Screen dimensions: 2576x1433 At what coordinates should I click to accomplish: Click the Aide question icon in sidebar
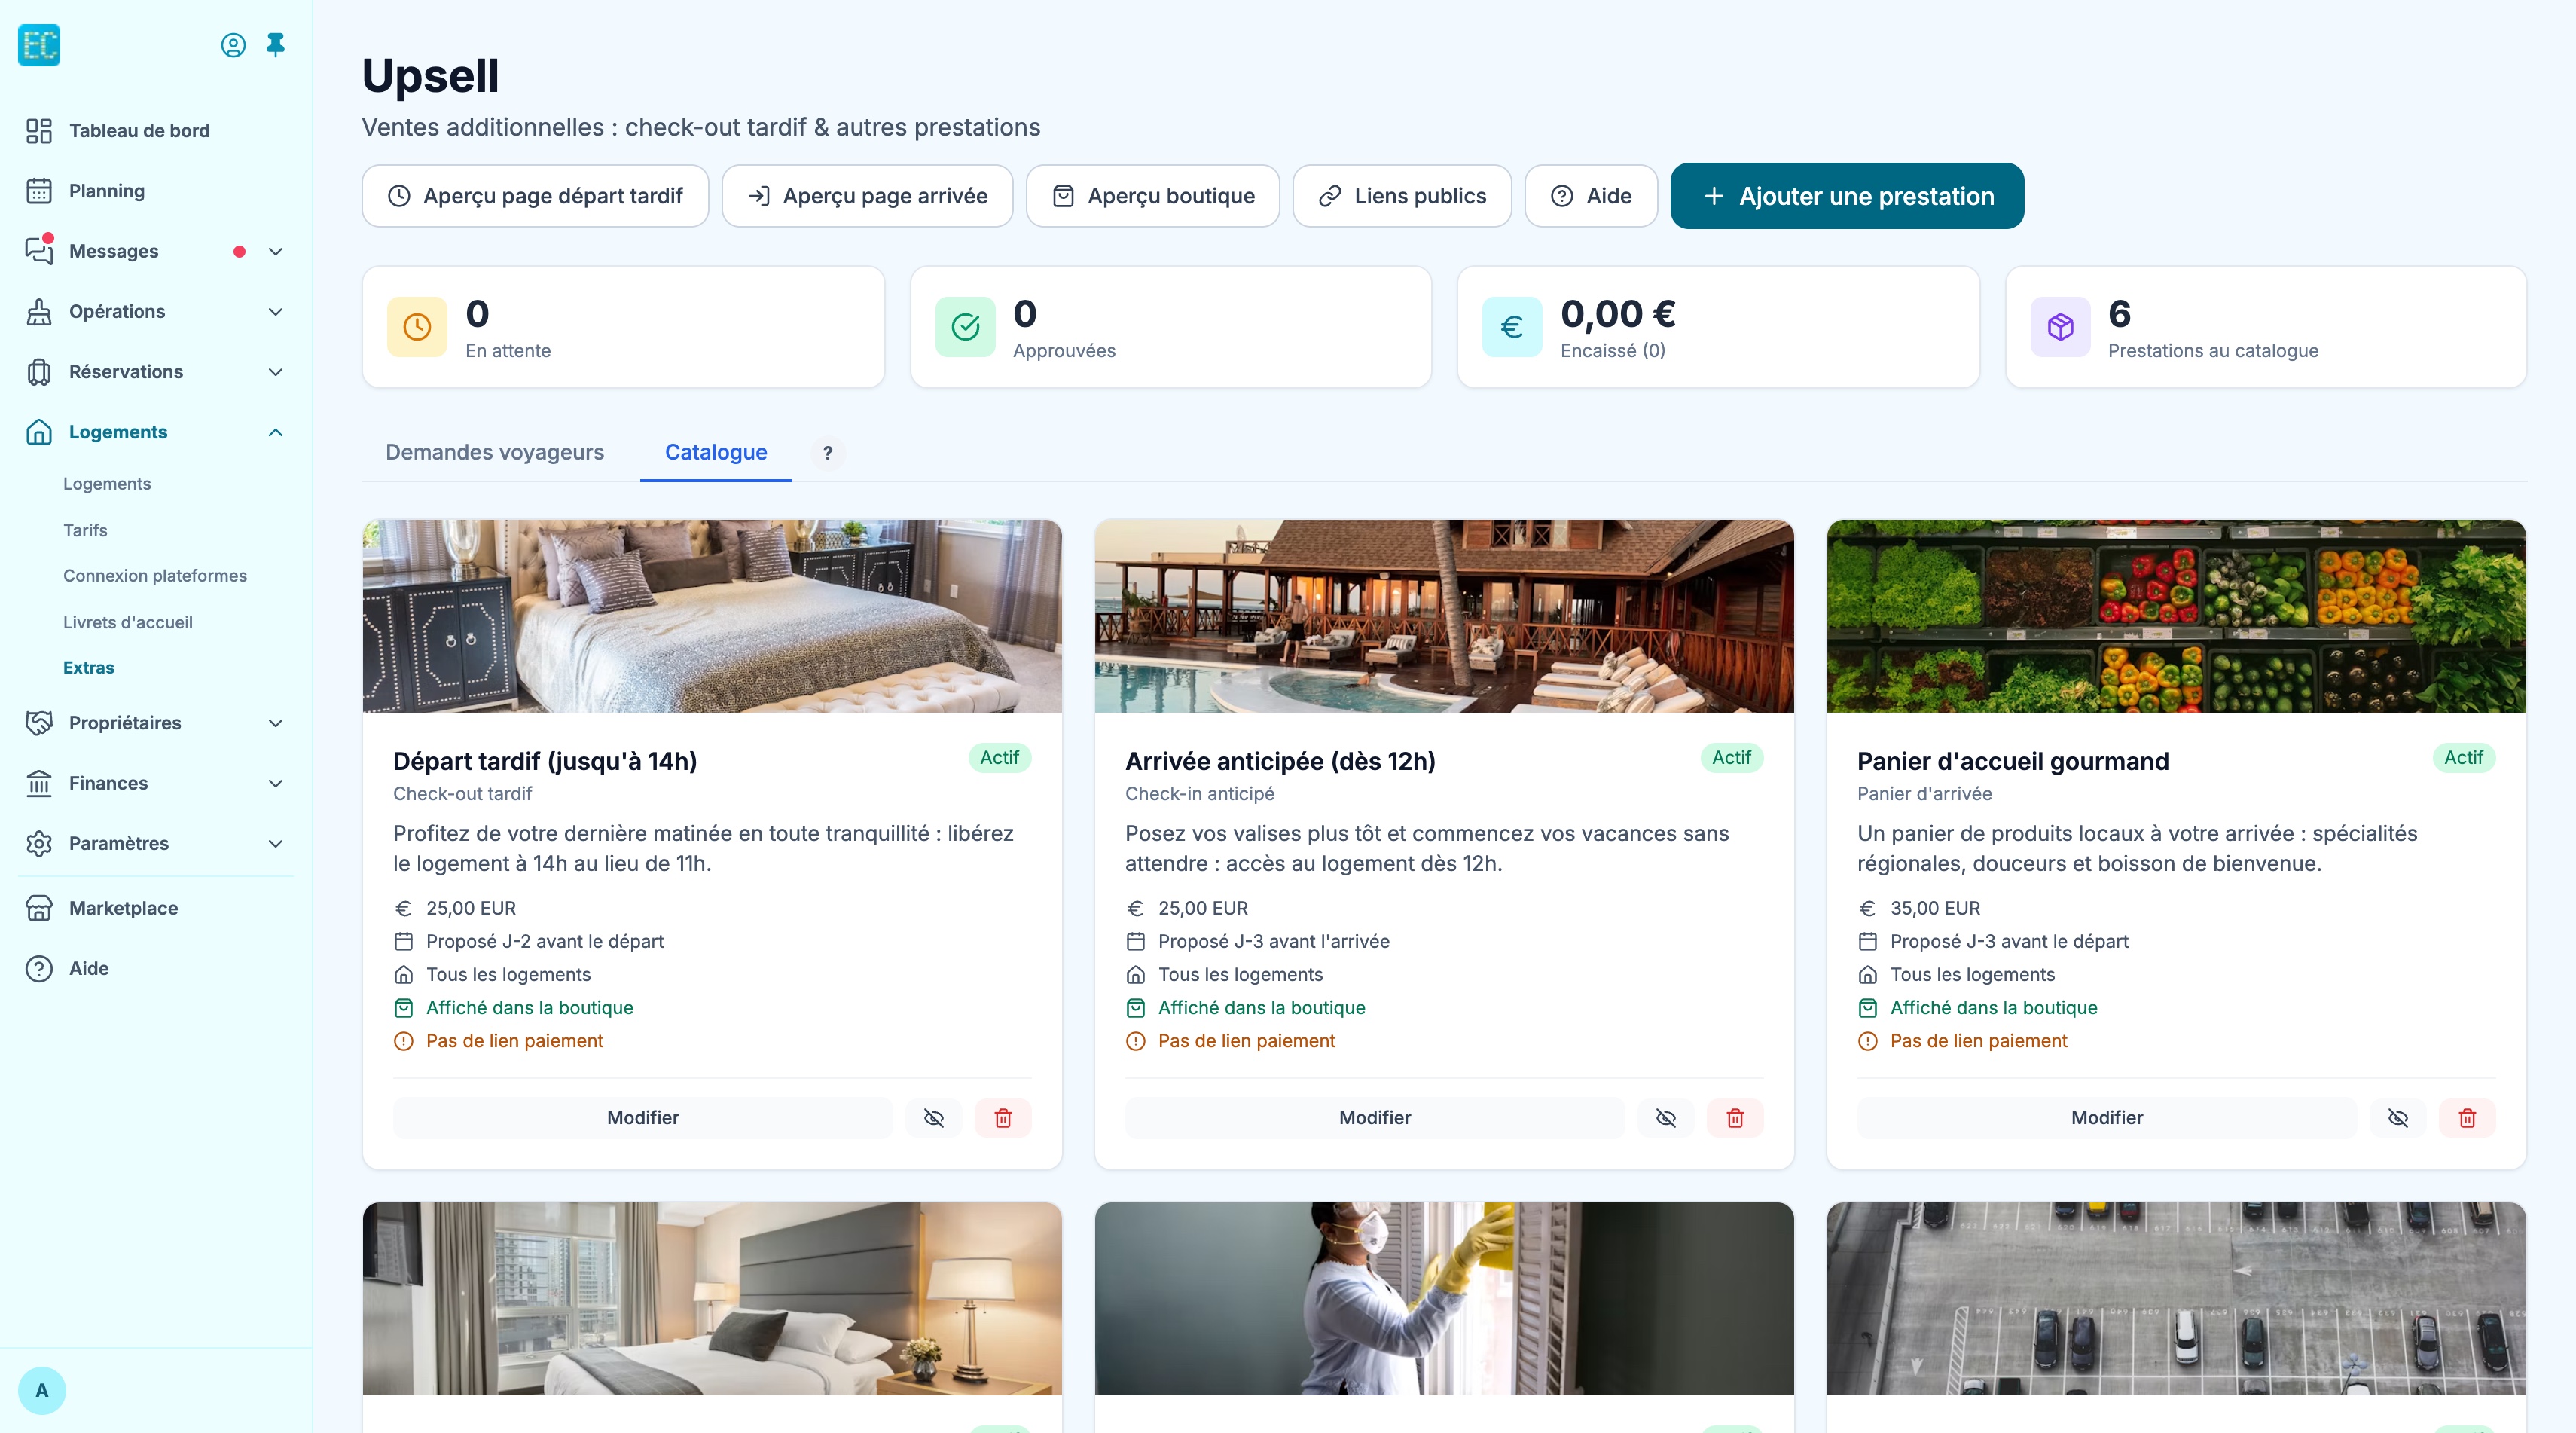click(39, 968)
